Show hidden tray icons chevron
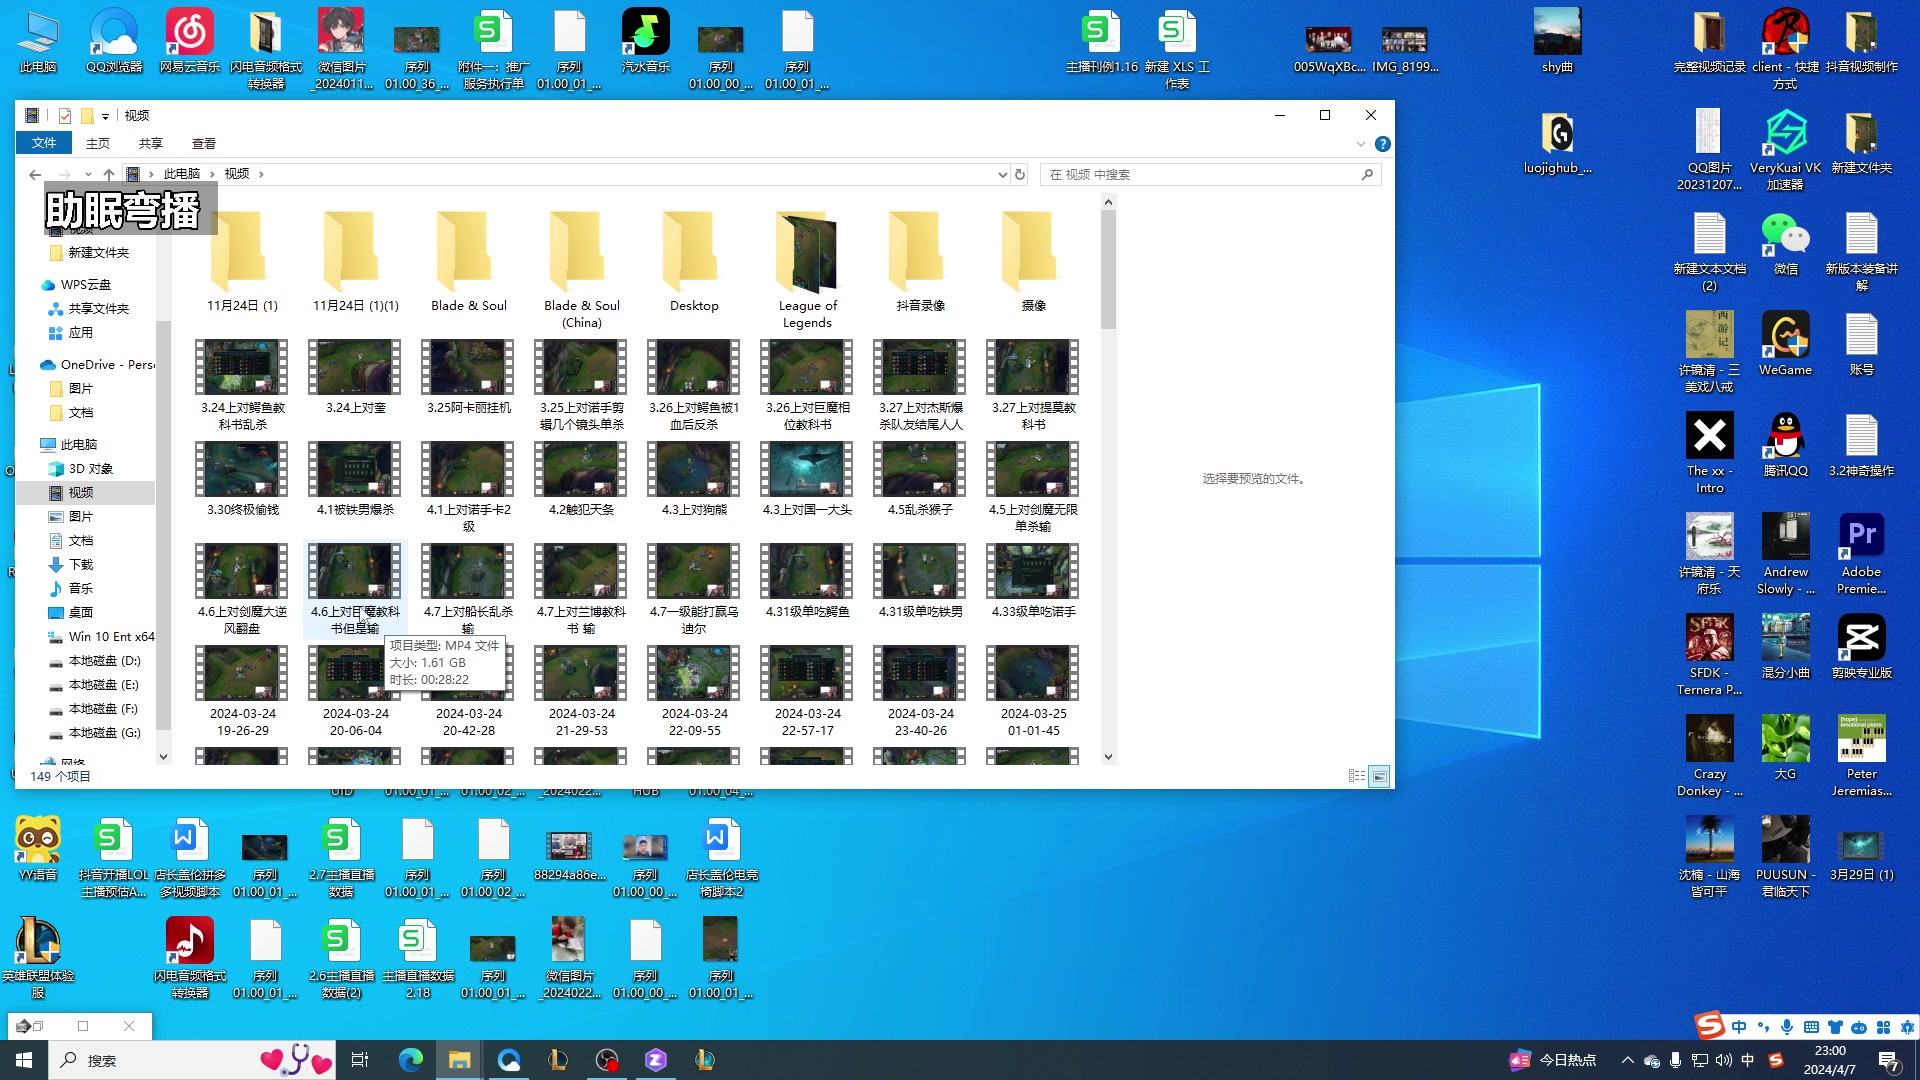 click(x=1628, y=1060)
